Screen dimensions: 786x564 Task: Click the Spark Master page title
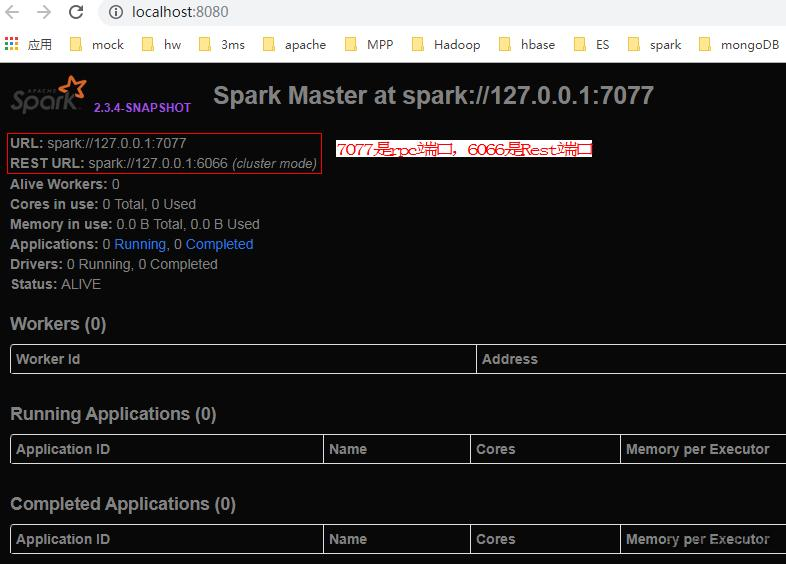[x=433, y=95]
